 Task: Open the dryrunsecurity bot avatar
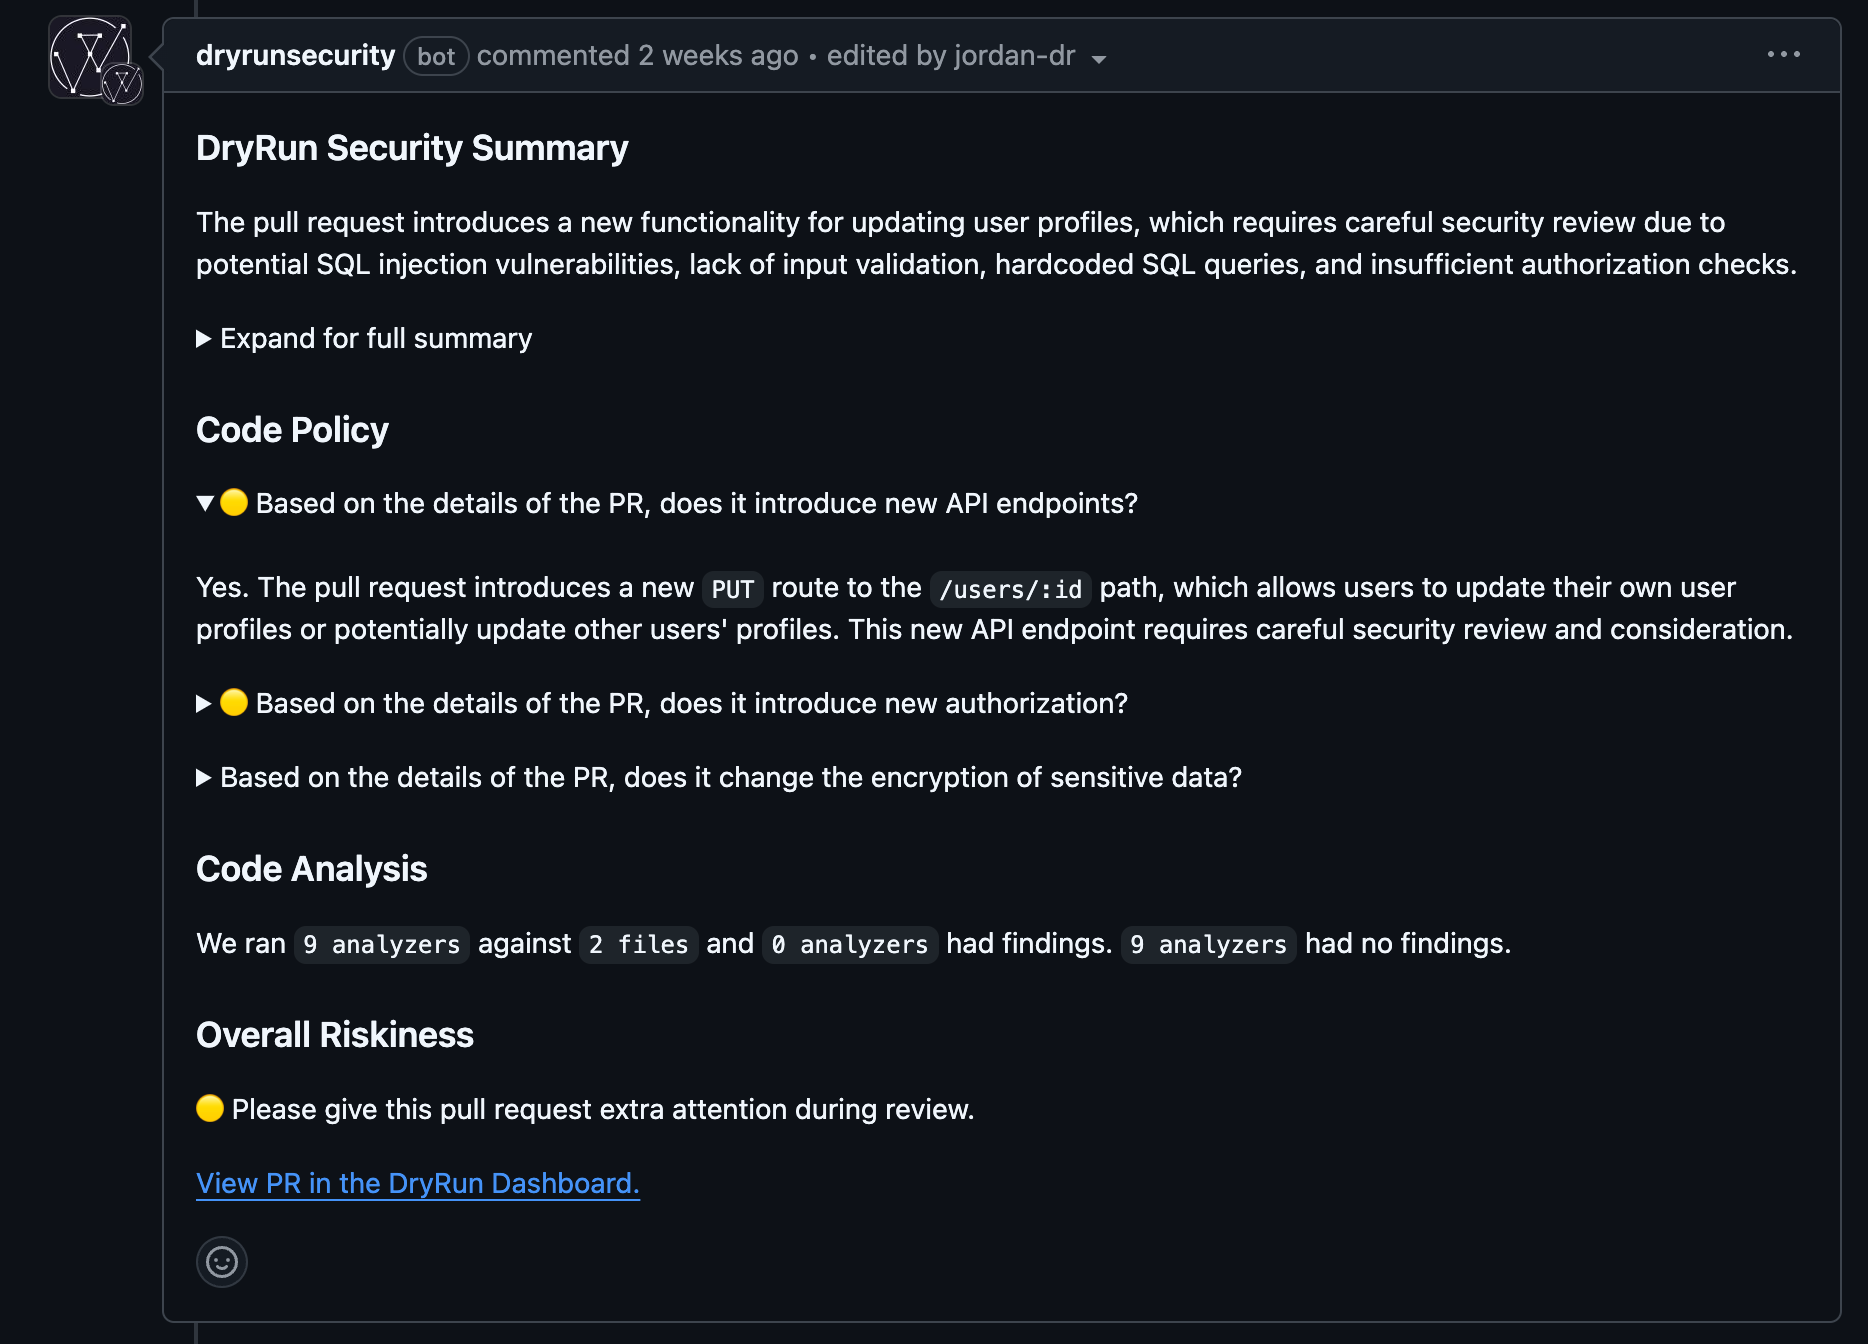[x=91, y=58]
